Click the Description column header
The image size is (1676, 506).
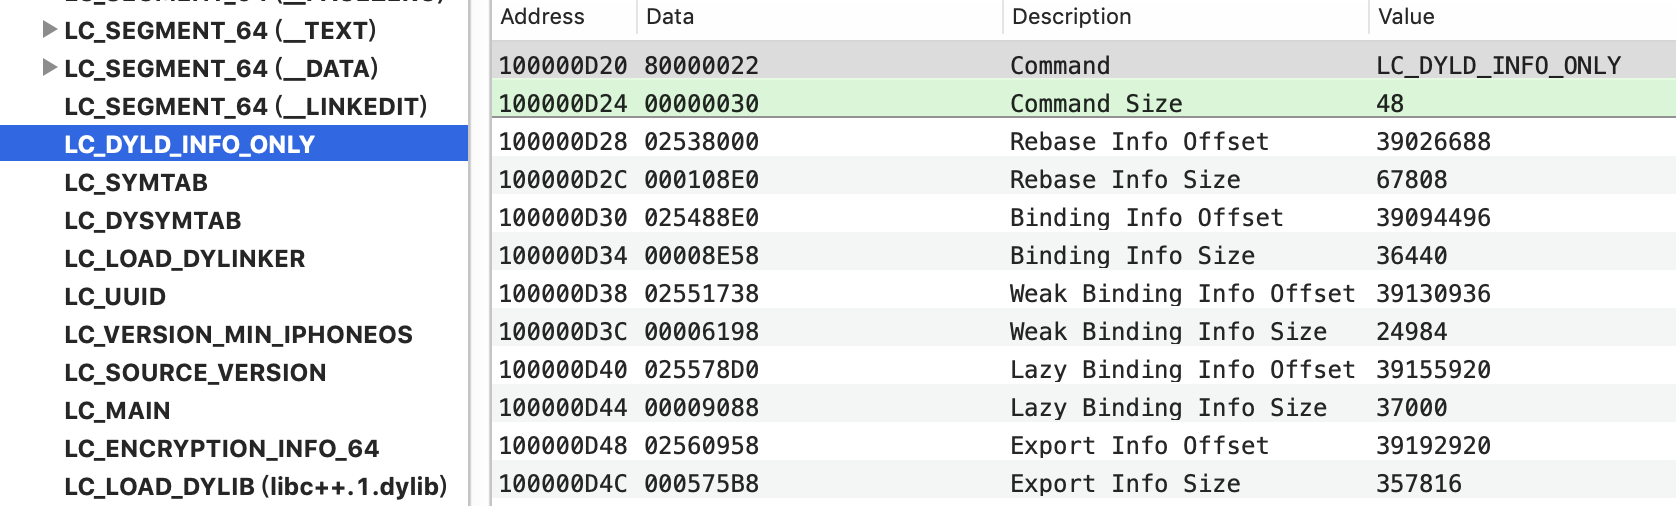1071,17
